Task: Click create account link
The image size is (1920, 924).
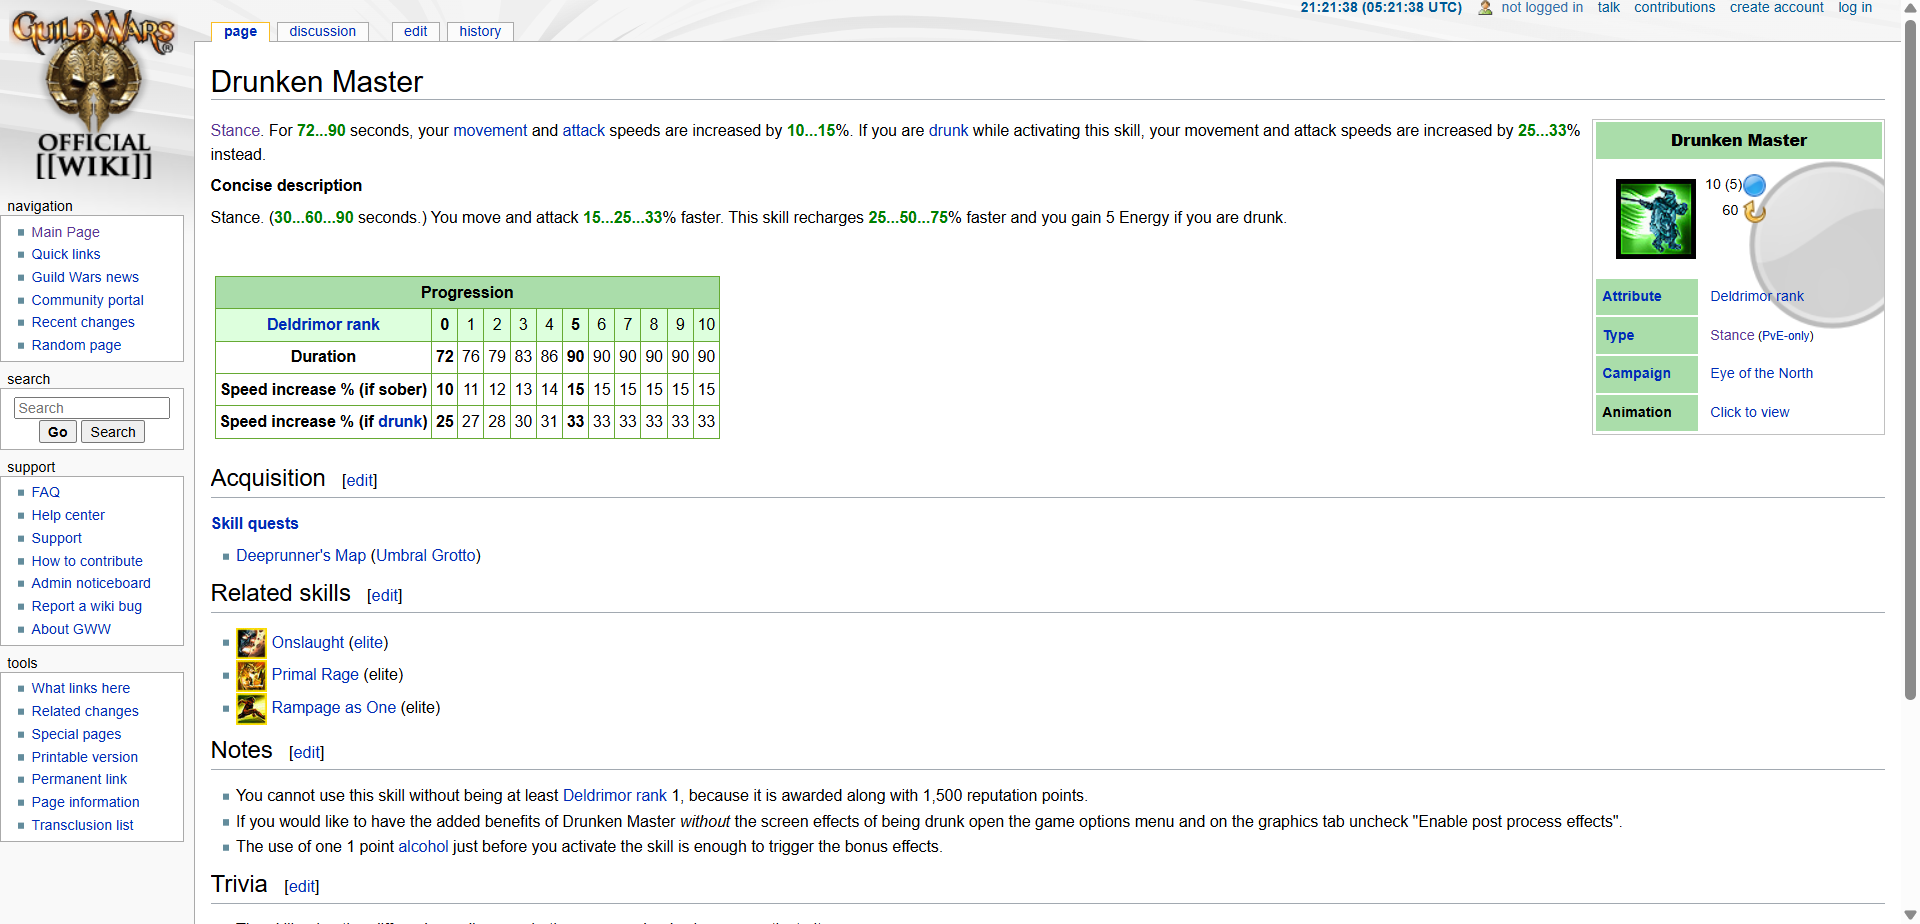Action: click(1776, 7)
